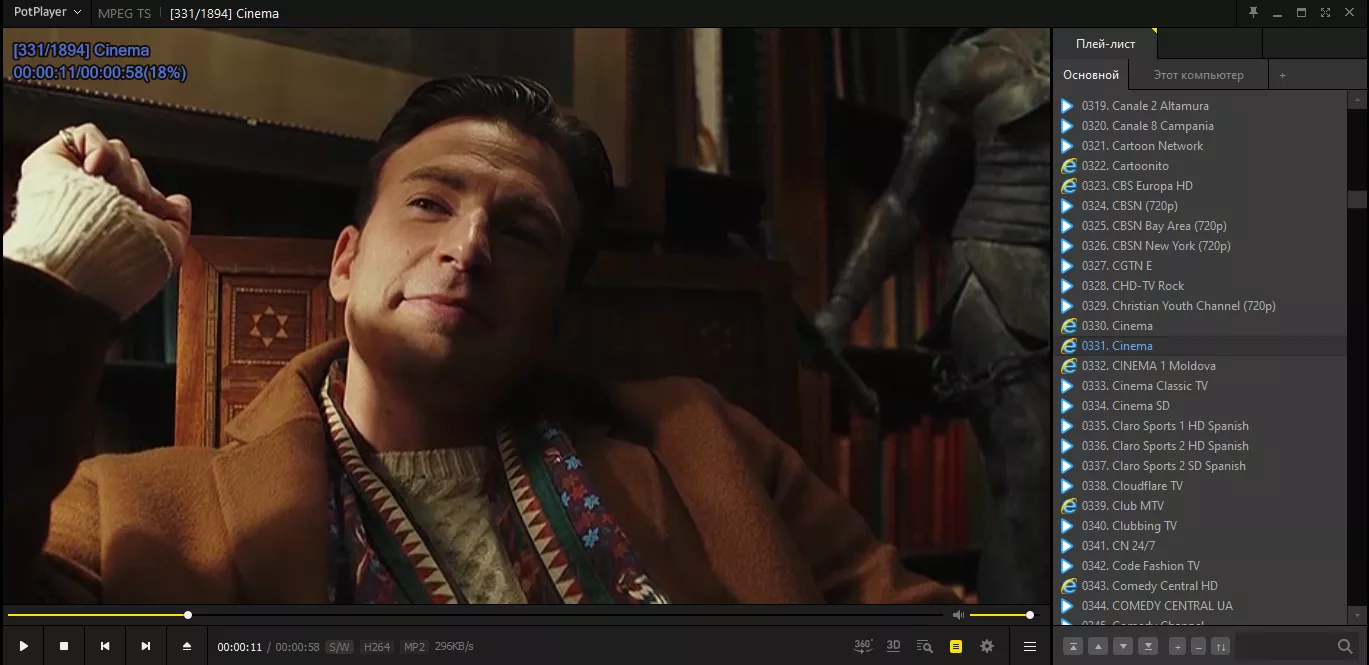Add a new playlist with plus tab
This screenshot has width=1369, height=665.
pyautogui.click(x=1282, y=75)
